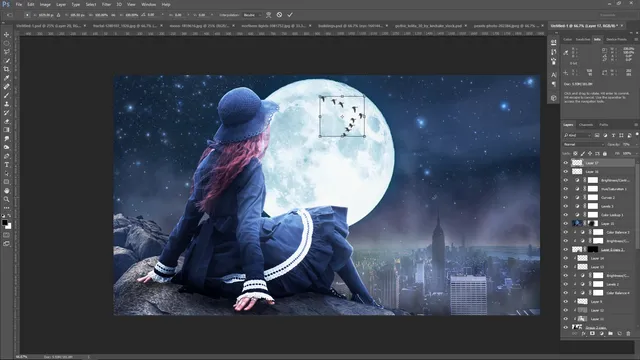Hide Layer 15 with its eye icon

coord(566,224)
